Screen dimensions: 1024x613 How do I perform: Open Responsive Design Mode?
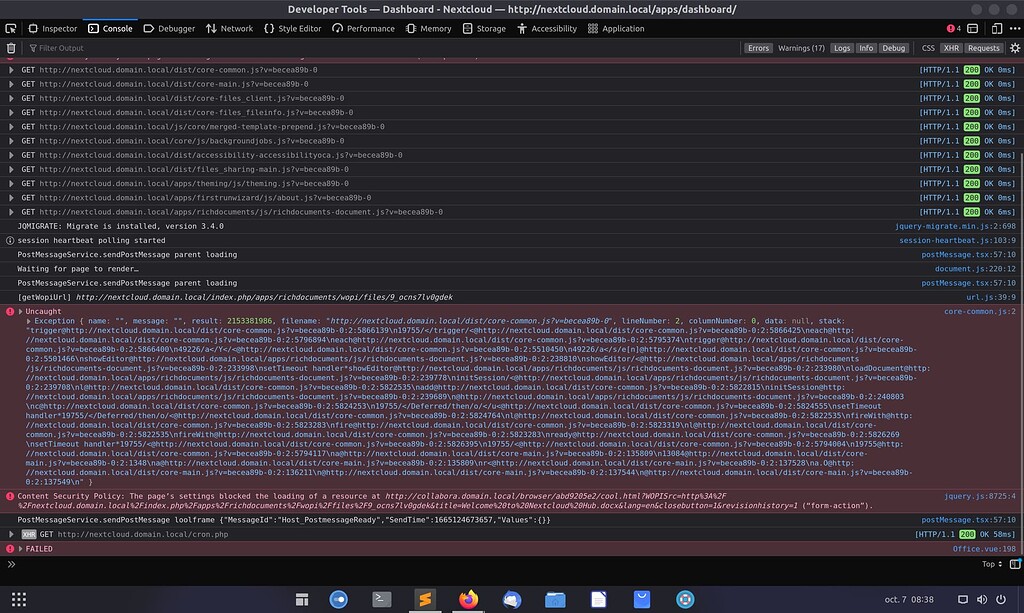997,28
